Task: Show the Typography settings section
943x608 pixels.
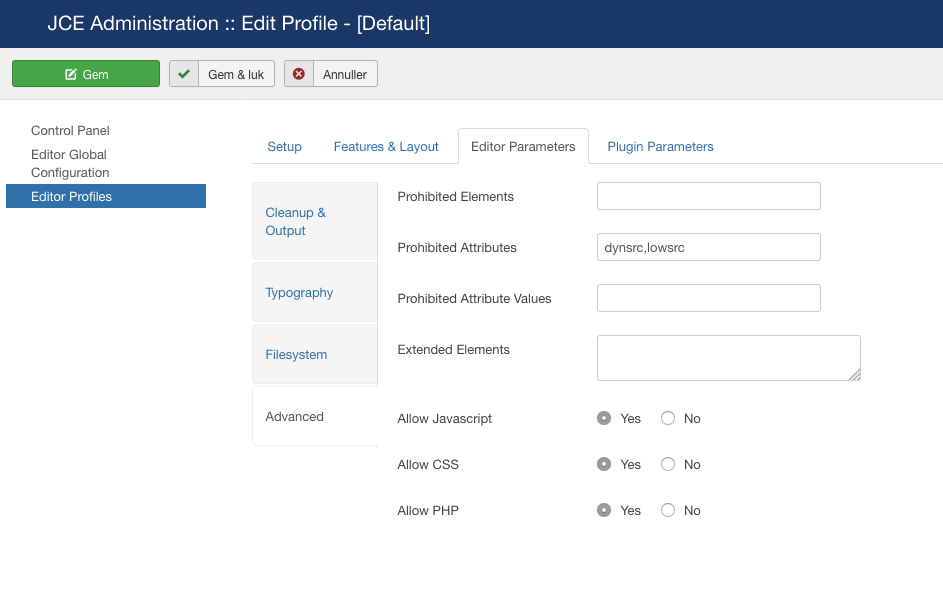Action: [x=299, y=292]
